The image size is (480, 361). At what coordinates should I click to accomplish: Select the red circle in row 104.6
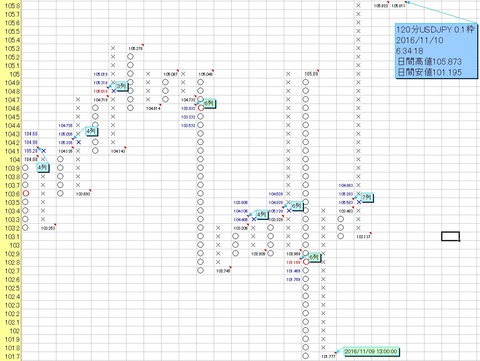point(201,108)
